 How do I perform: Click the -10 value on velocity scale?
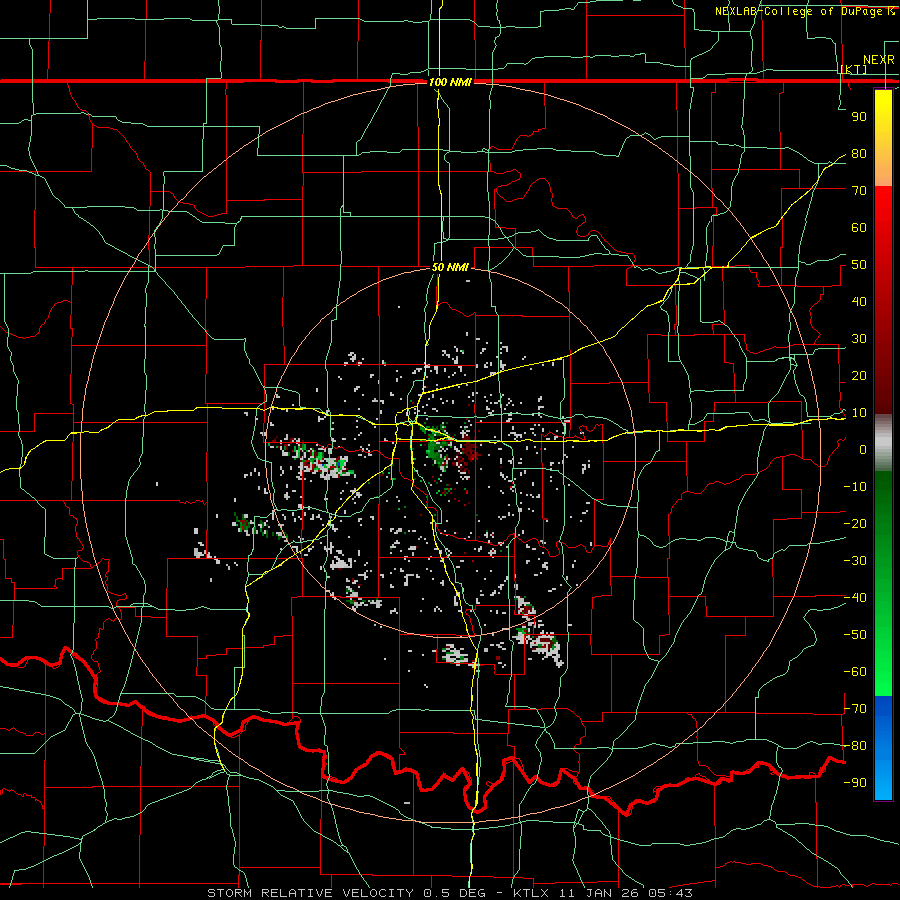(x=855, y=487)
